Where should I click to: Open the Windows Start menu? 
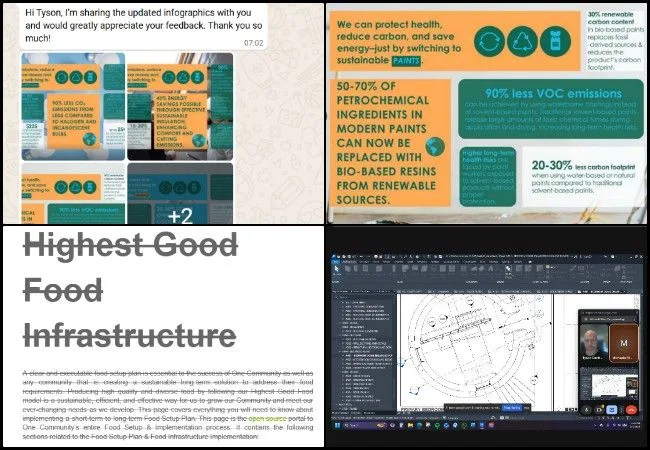pyautogui.click(x=337, y=426)
